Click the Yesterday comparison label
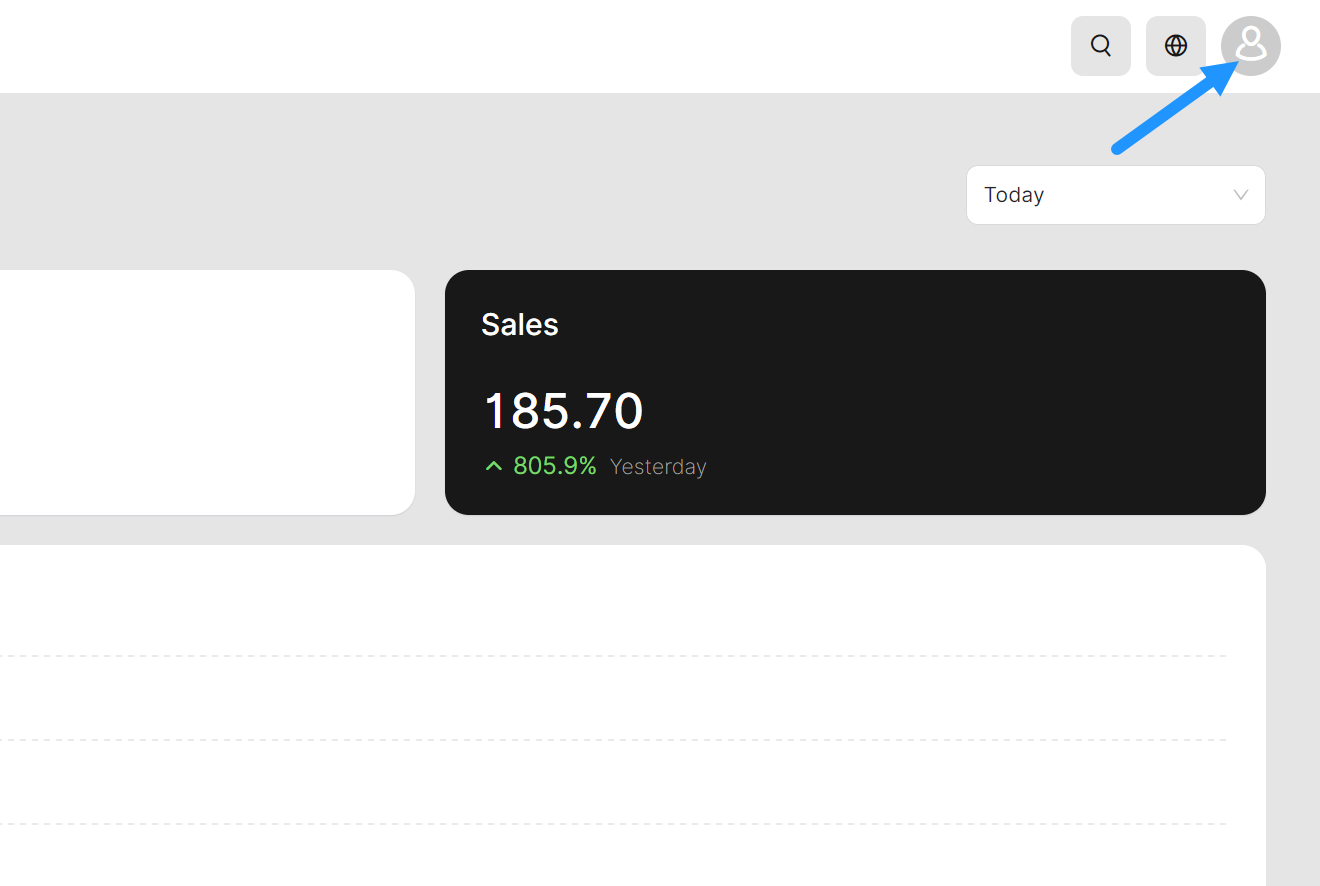The image size is (1320, 886). click(658, 467)
